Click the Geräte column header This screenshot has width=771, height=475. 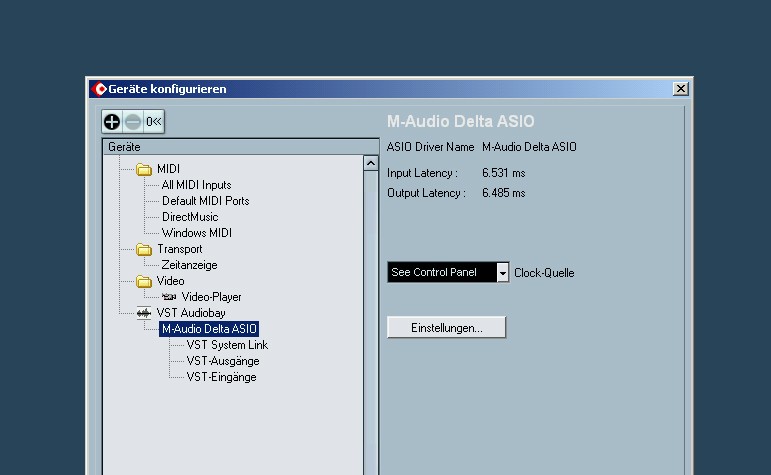(240, 147)
